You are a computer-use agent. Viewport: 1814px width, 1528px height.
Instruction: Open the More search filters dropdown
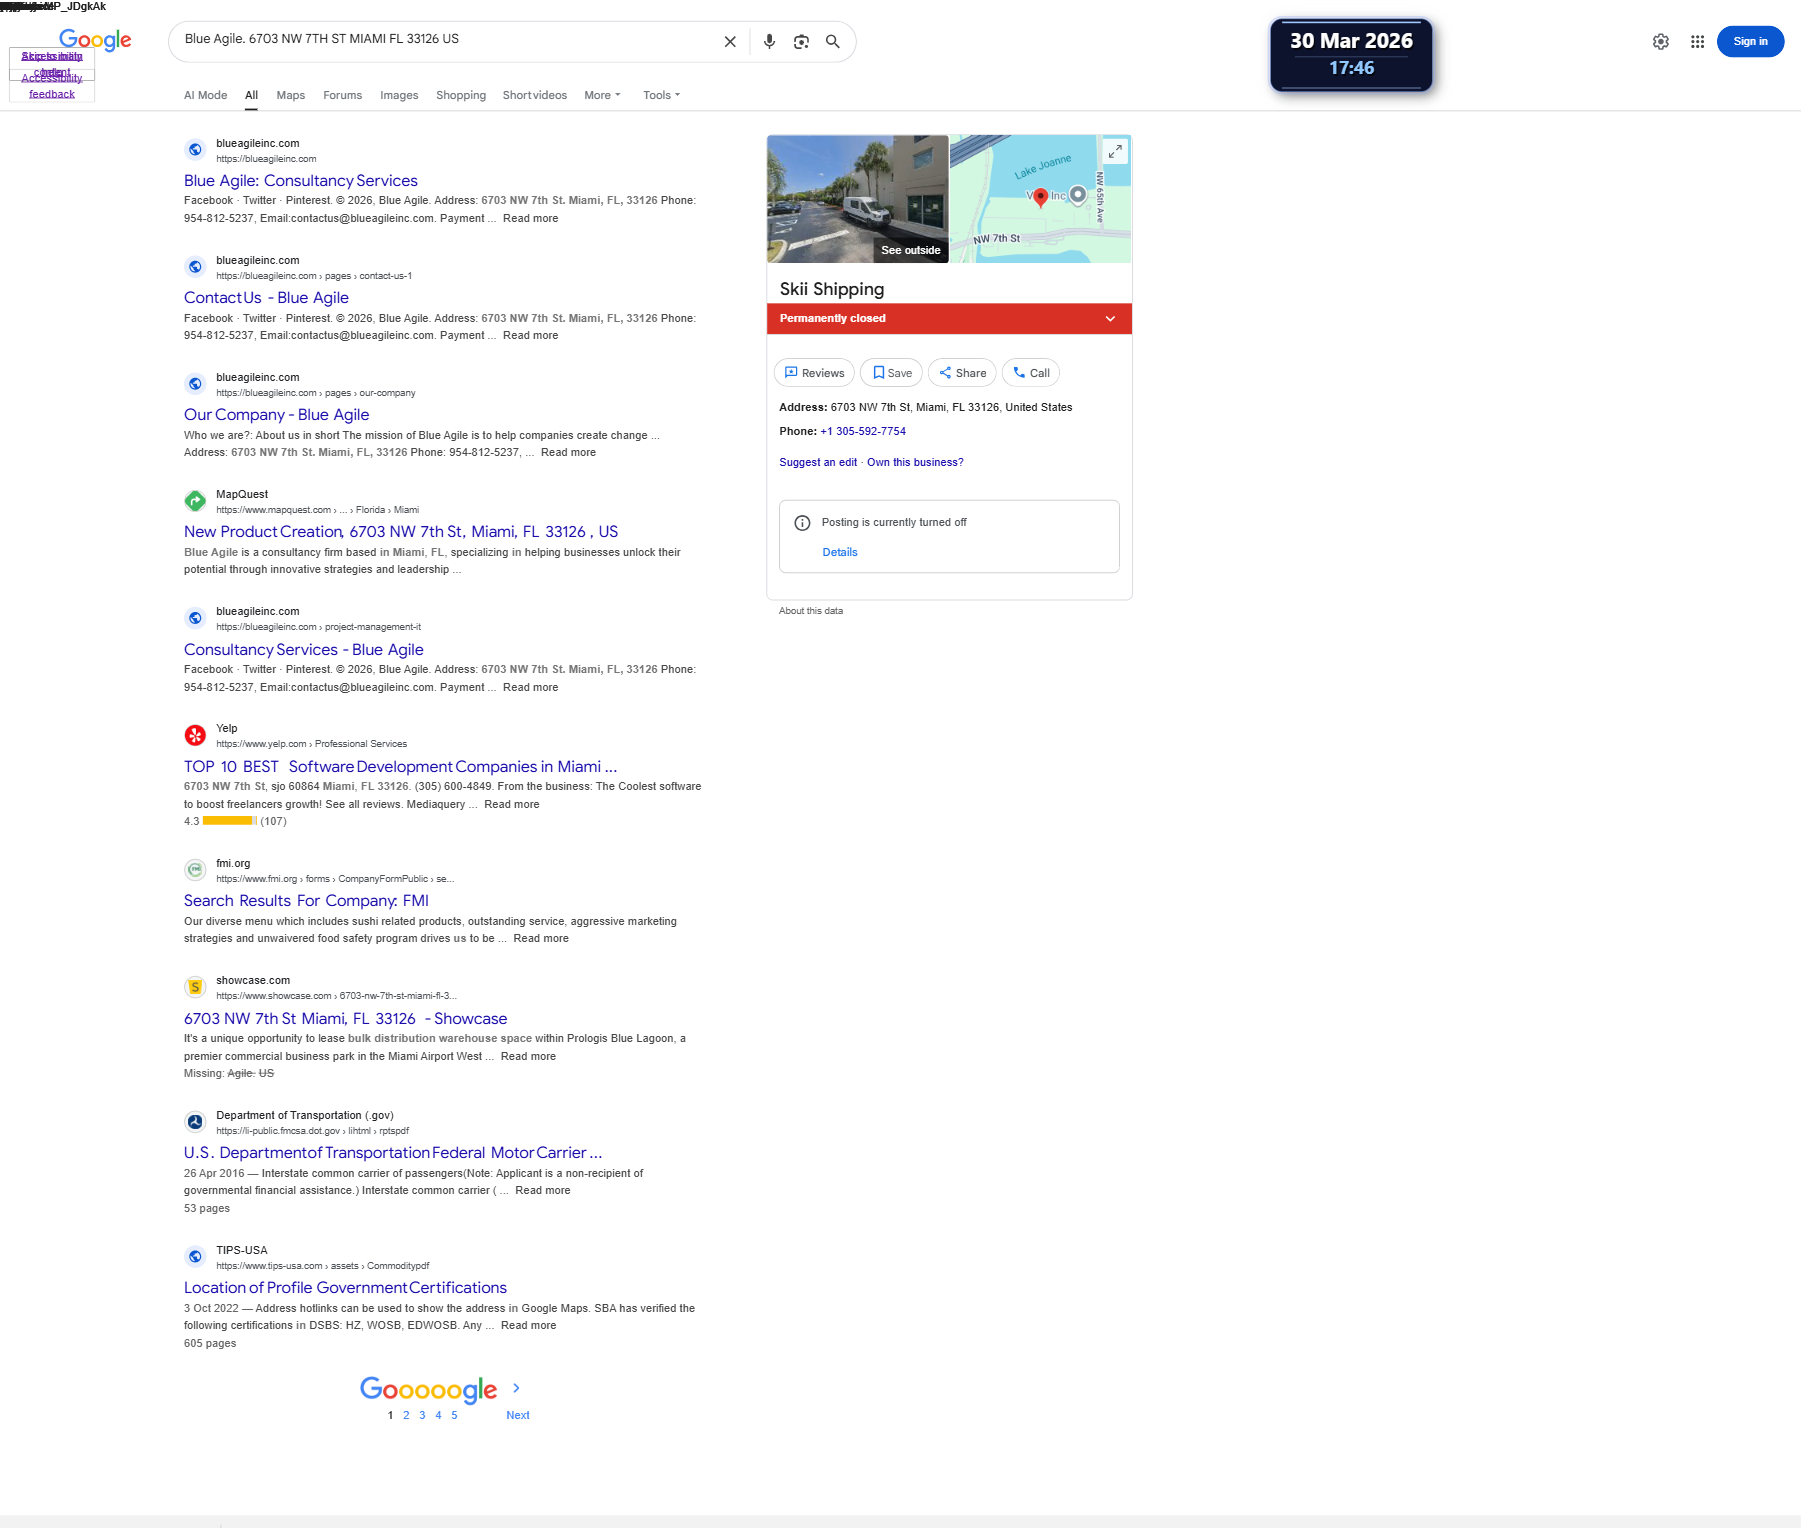tap(602, 96)
